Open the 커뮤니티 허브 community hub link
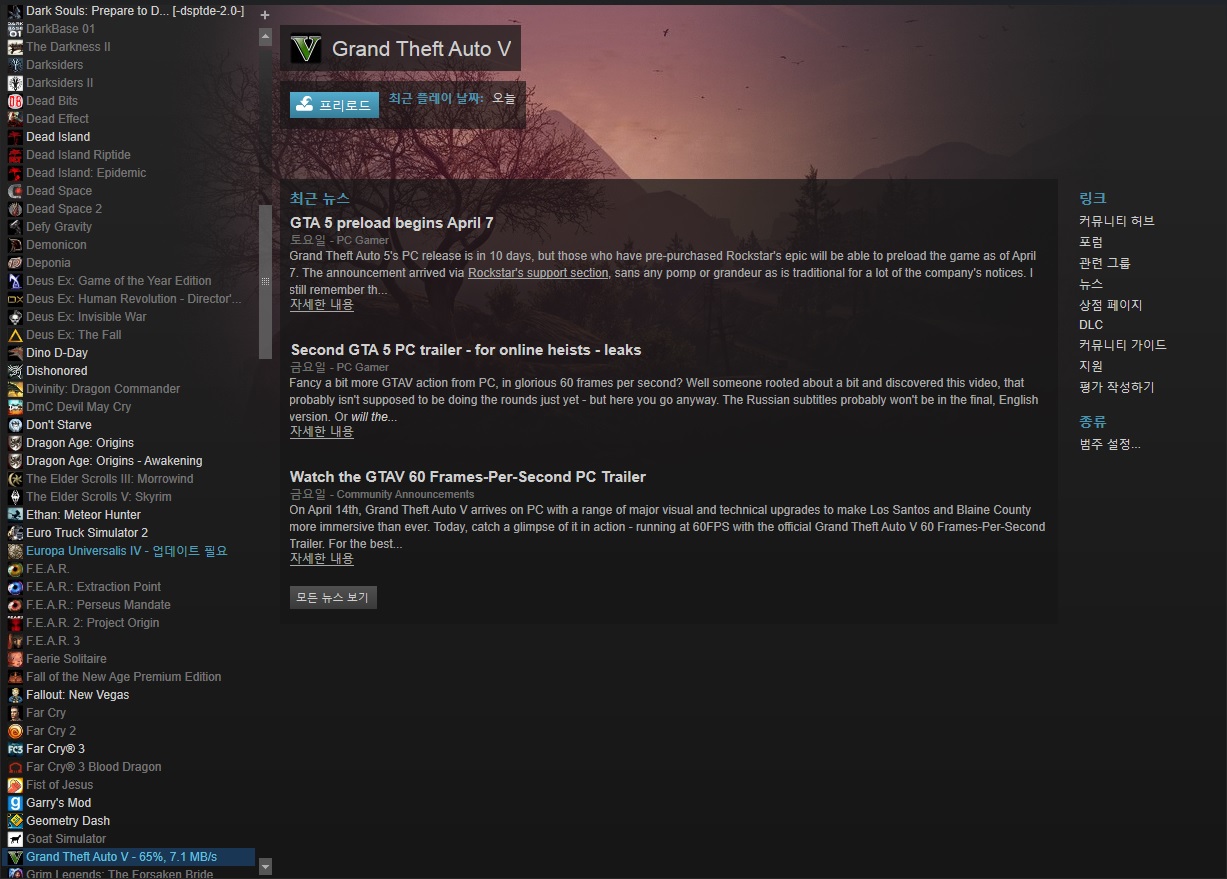 click(x=1116, y=221)
